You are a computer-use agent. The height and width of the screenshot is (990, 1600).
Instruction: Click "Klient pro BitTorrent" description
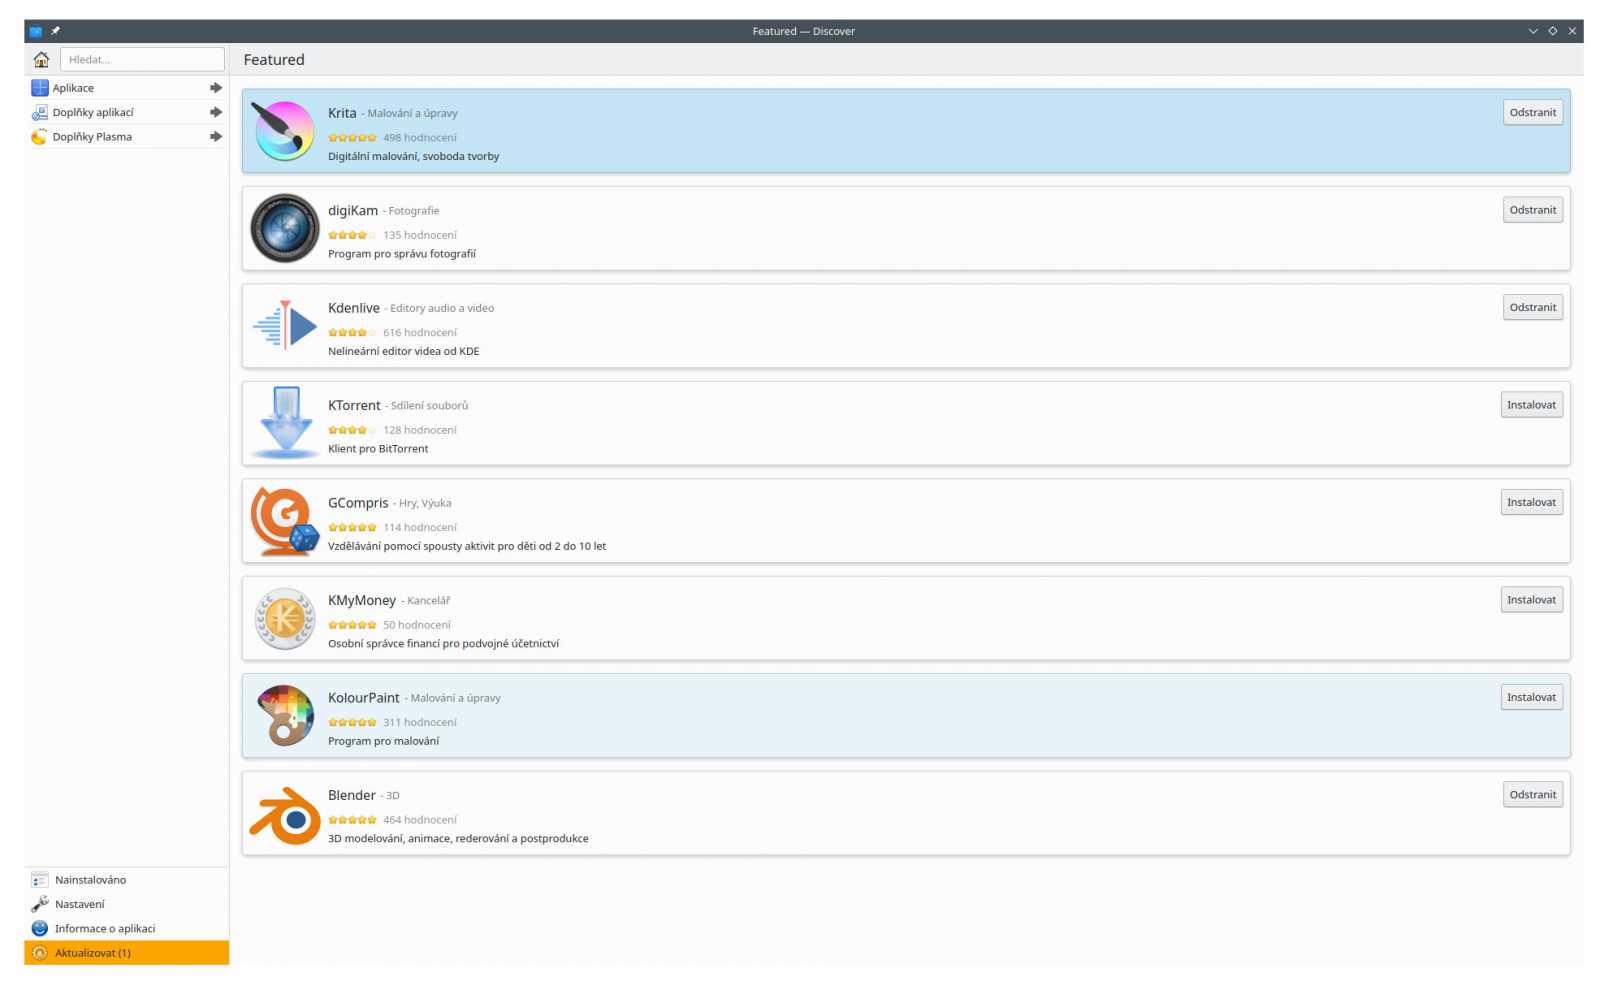pyautogui.click(x=378, y=449)
